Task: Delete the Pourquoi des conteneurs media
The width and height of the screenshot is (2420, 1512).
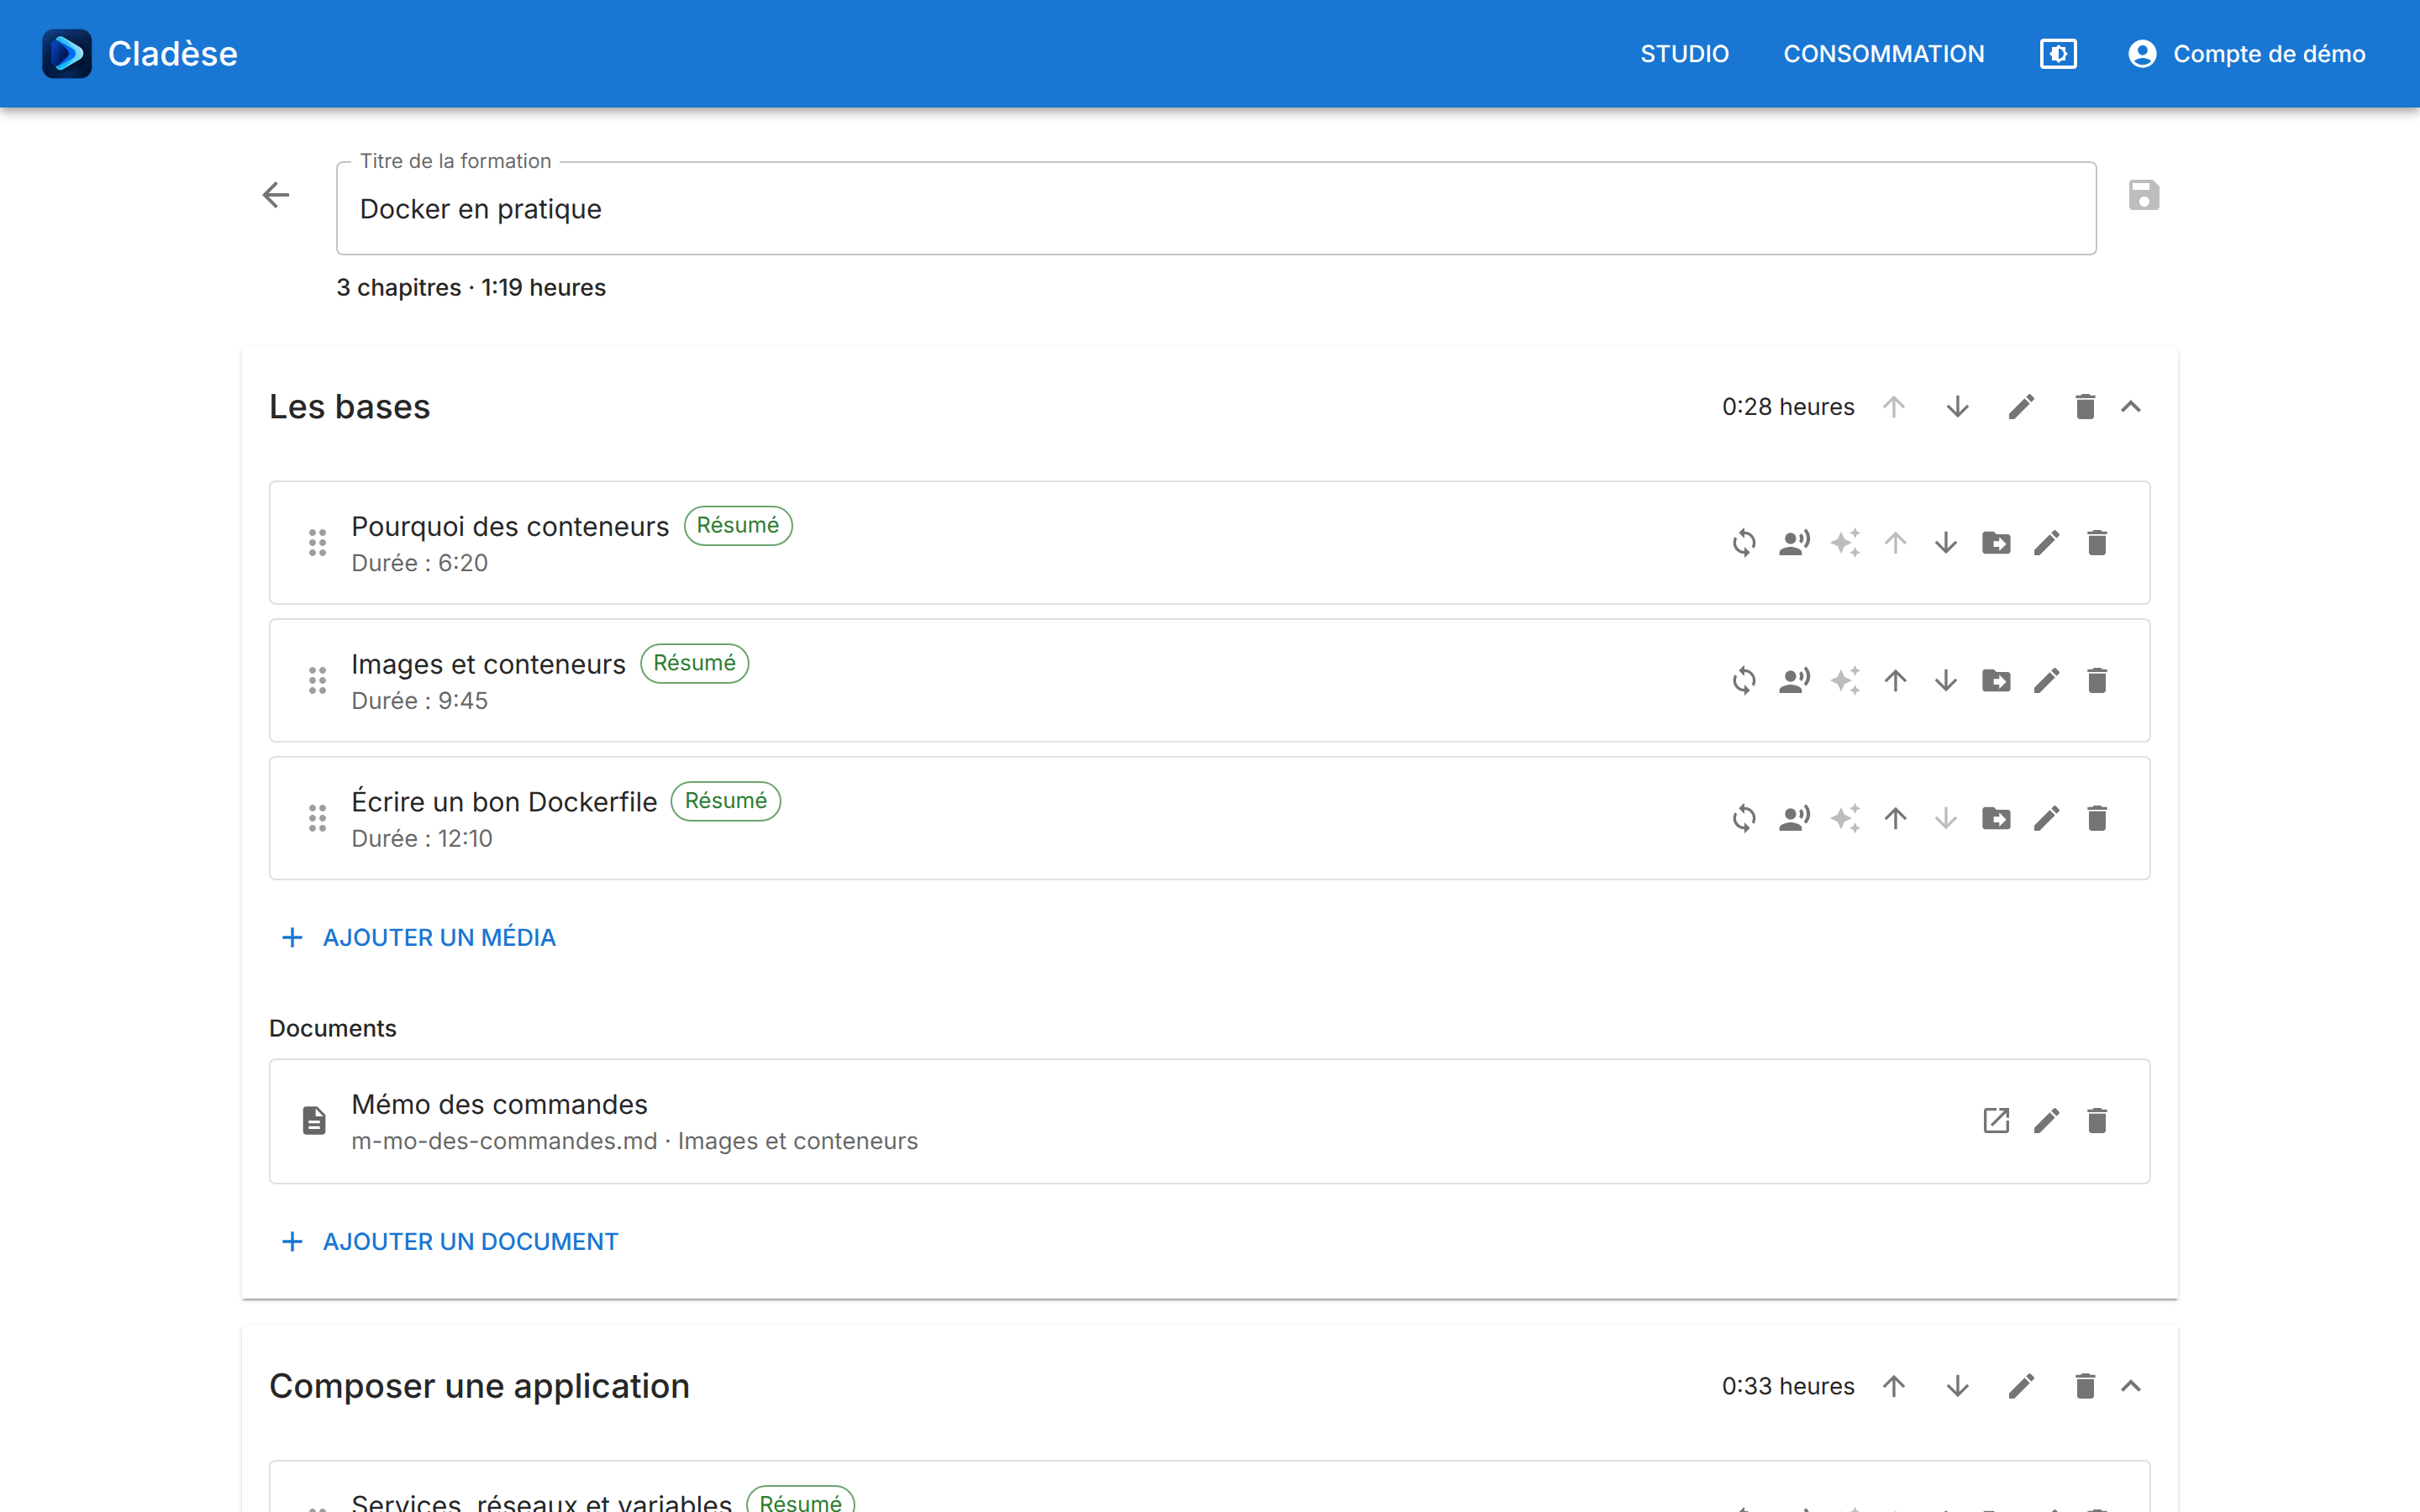Action: tap(2097, 543)
